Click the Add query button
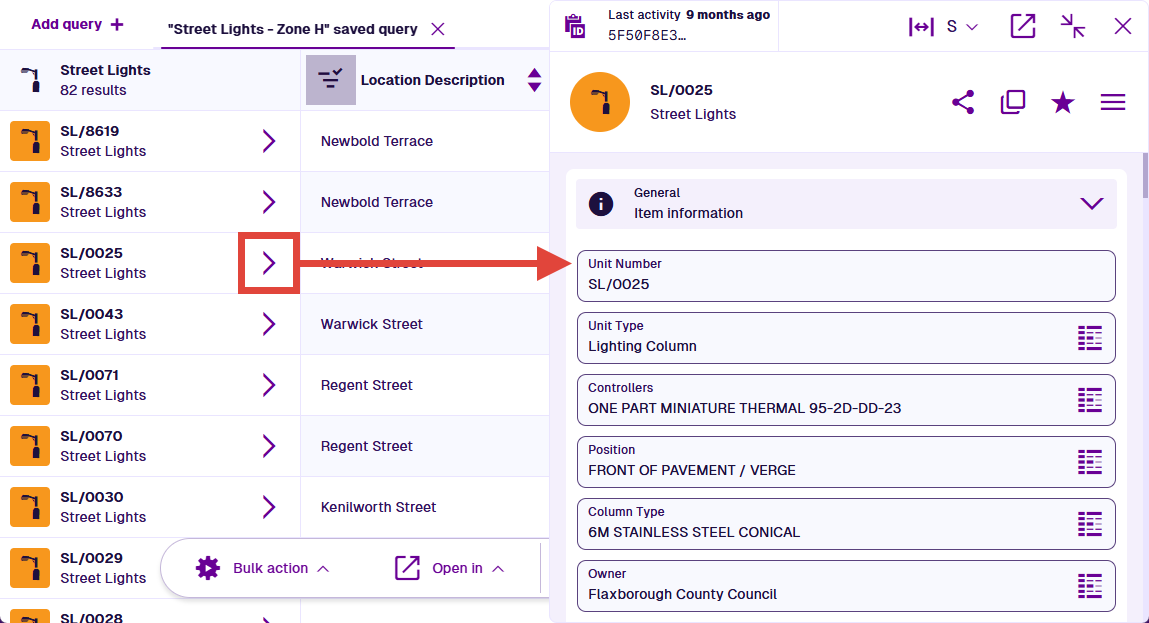This screenshot has width=1149, height=623. pyautogui.click(x=77, y=24)
